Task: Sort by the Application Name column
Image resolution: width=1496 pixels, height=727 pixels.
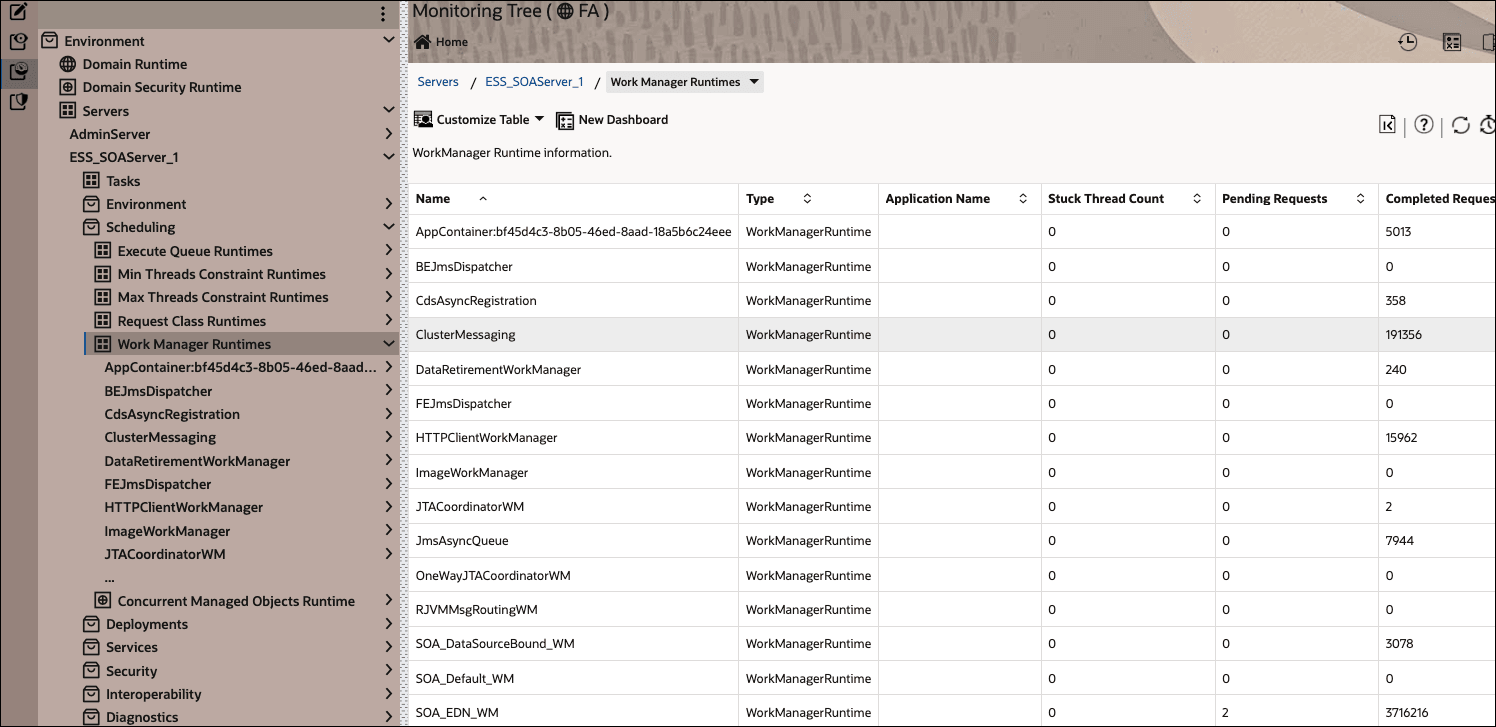Action: click(1023, 199)
